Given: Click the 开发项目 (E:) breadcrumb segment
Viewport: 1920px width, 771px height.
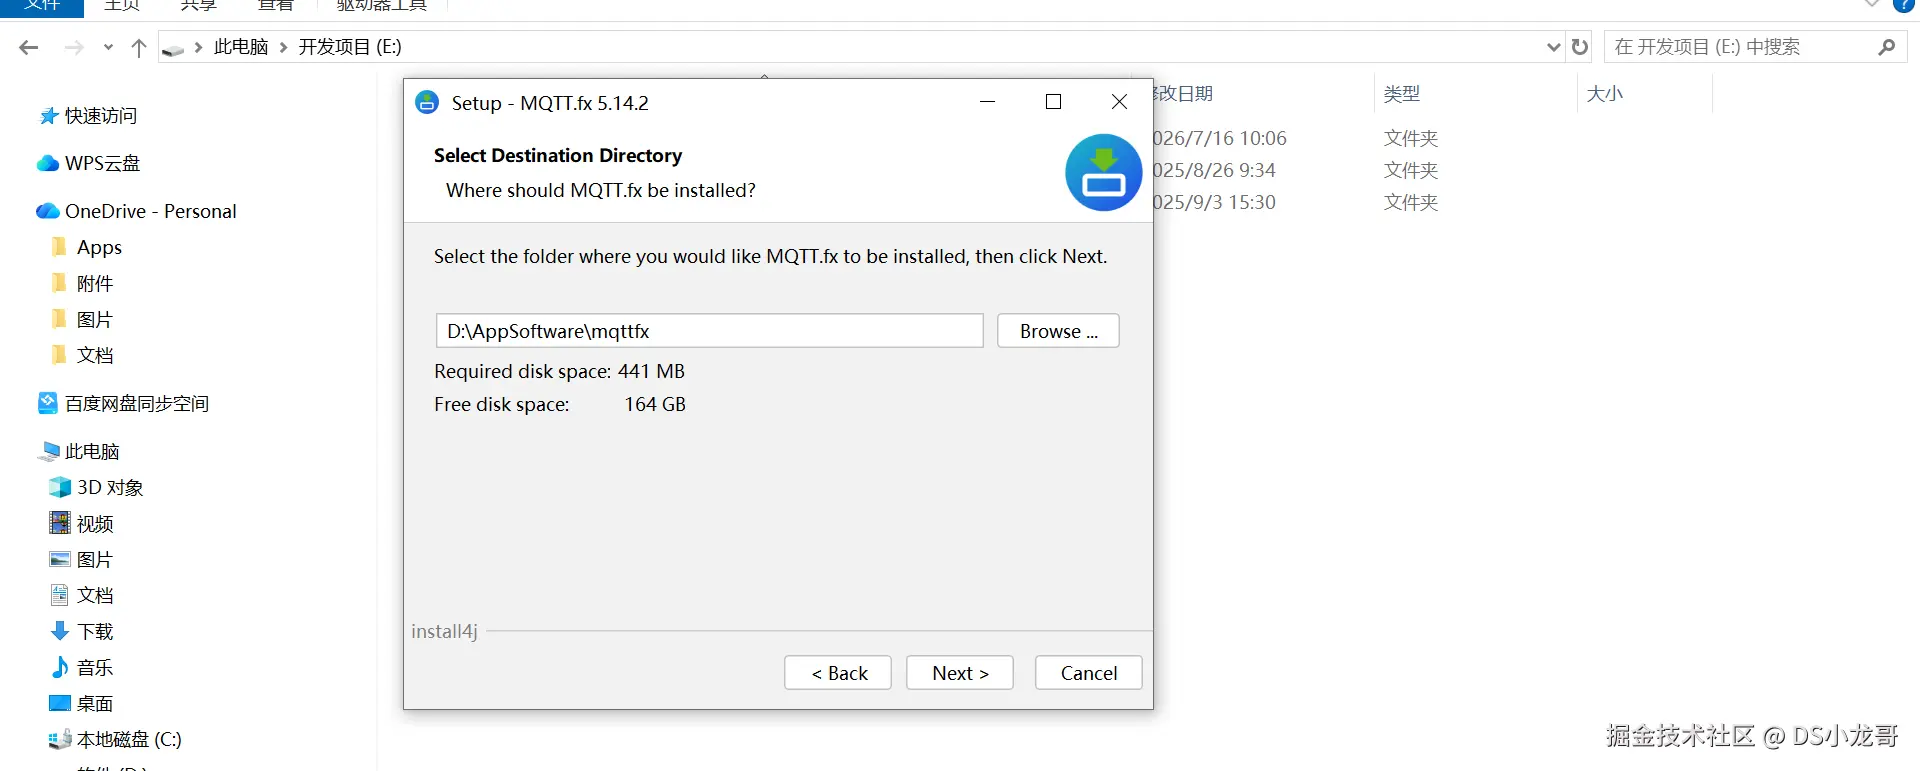Looking at the screenshot, I should click(350, 47).
